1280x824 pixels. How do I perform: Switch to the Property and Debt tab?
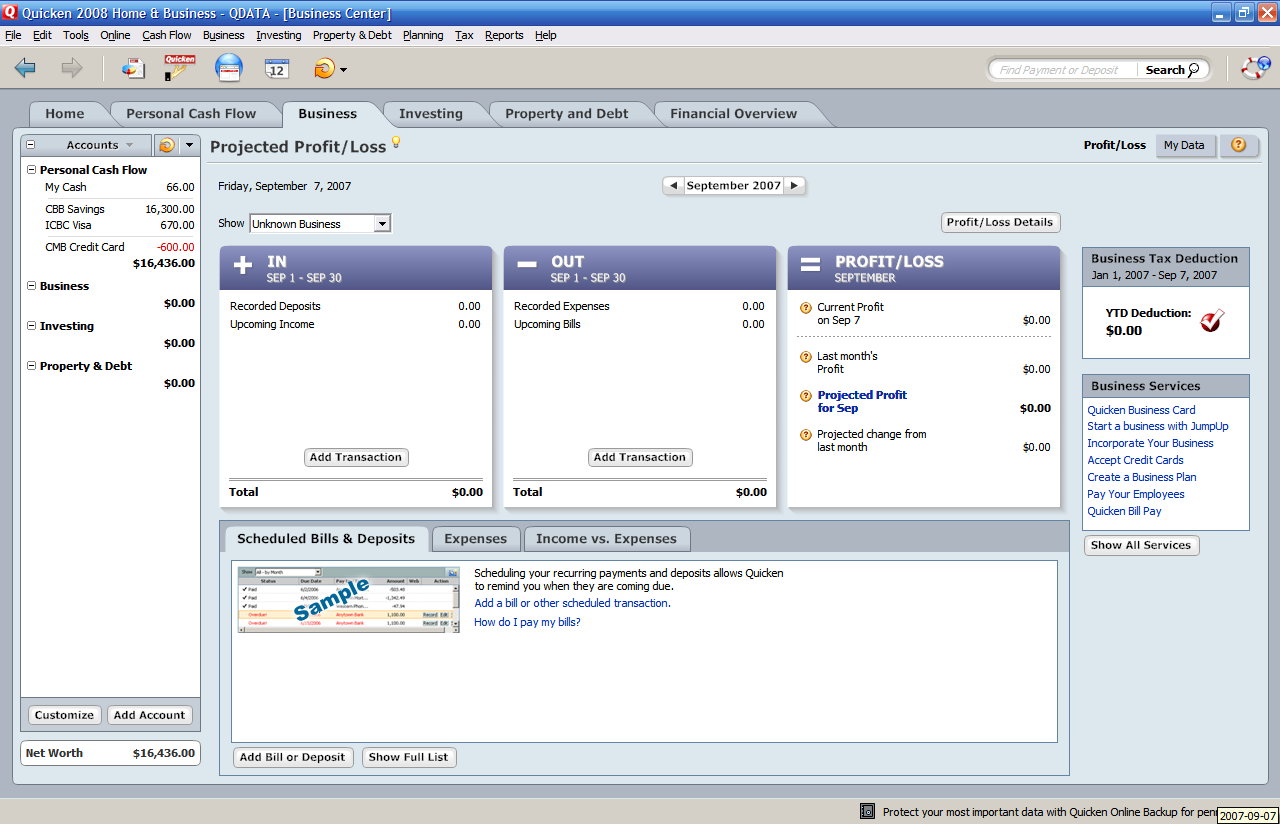(x=567, y=114)
